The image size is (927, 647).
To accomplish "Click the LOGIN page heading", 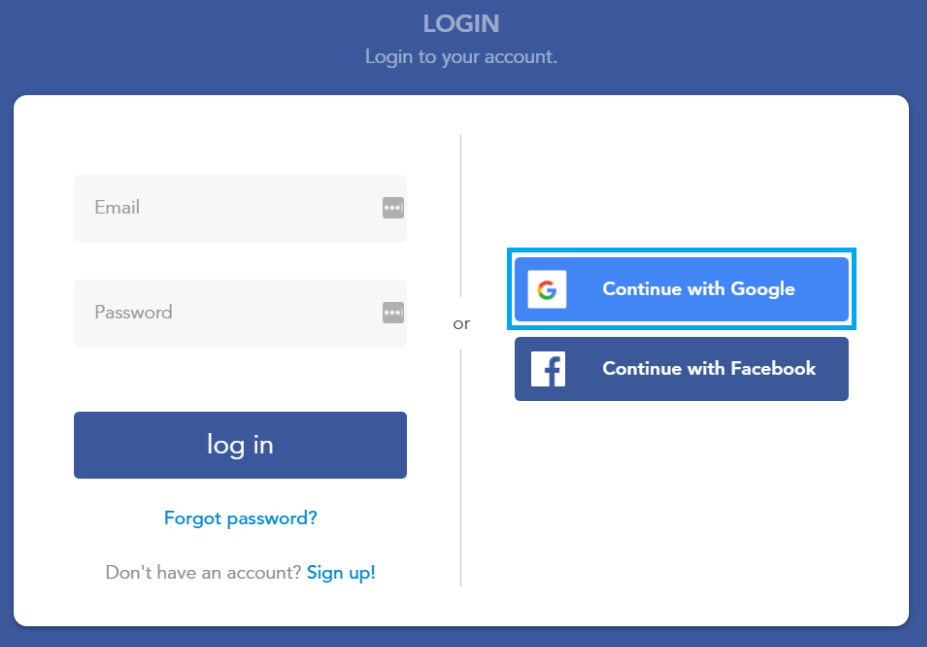I will (x=461, y=24).
